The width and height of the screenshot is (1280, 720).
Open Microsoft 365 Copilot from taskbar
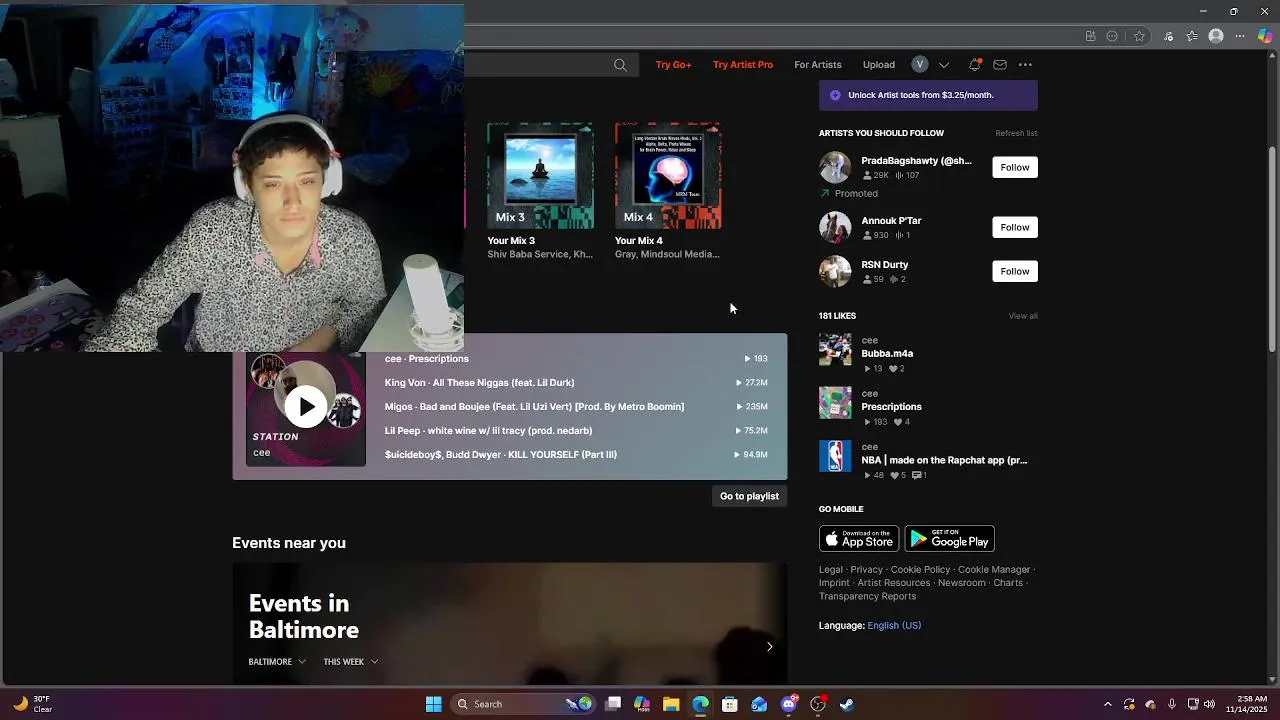[642, 704]
